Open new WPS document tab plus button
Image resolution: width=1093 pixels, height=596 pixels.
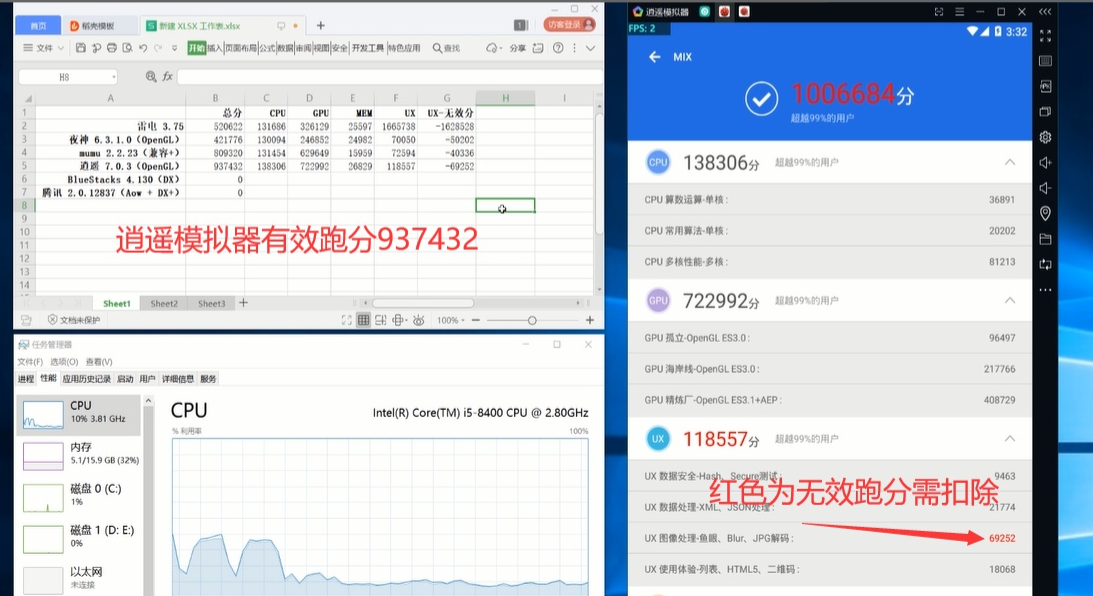tap(321, 26)
